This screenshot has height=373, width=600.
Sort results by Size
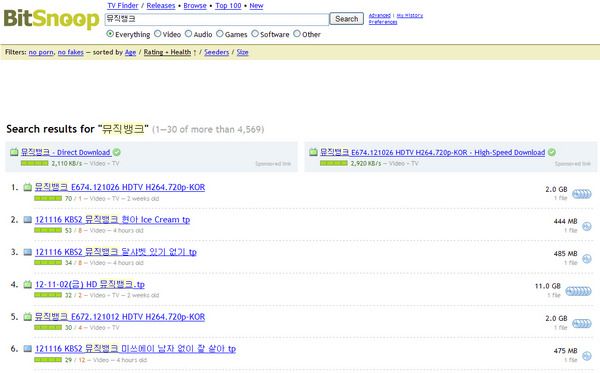tap(243, 52)
